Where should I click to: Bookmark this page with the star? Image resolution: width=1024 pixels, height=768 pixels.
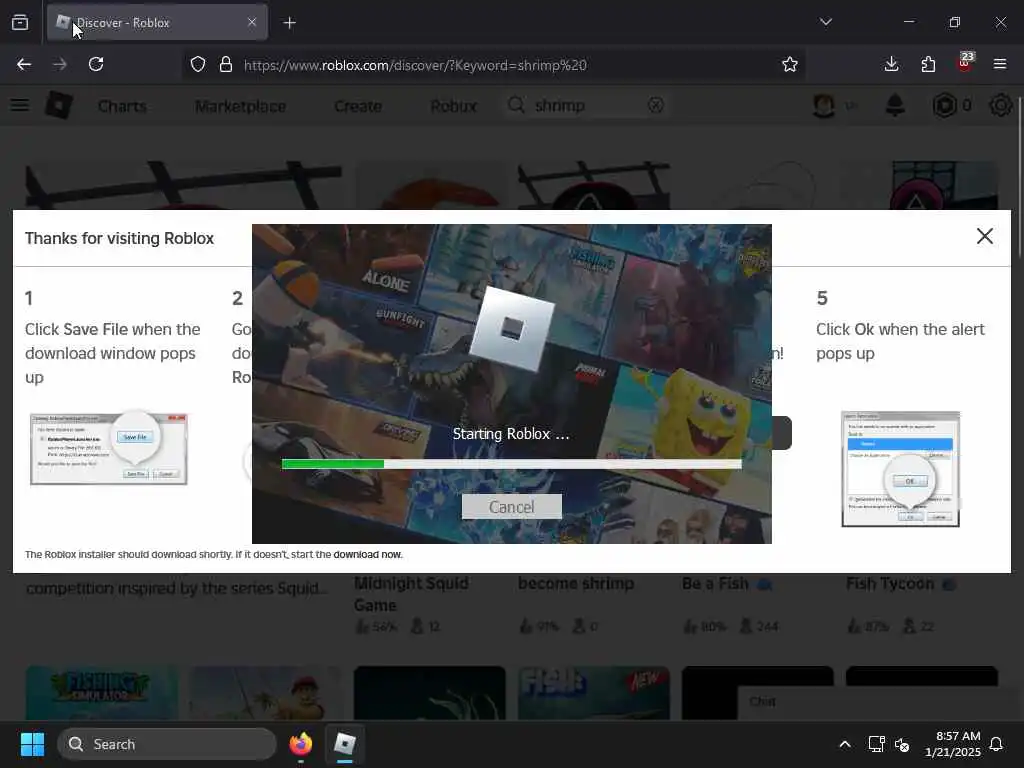[790, 64]
